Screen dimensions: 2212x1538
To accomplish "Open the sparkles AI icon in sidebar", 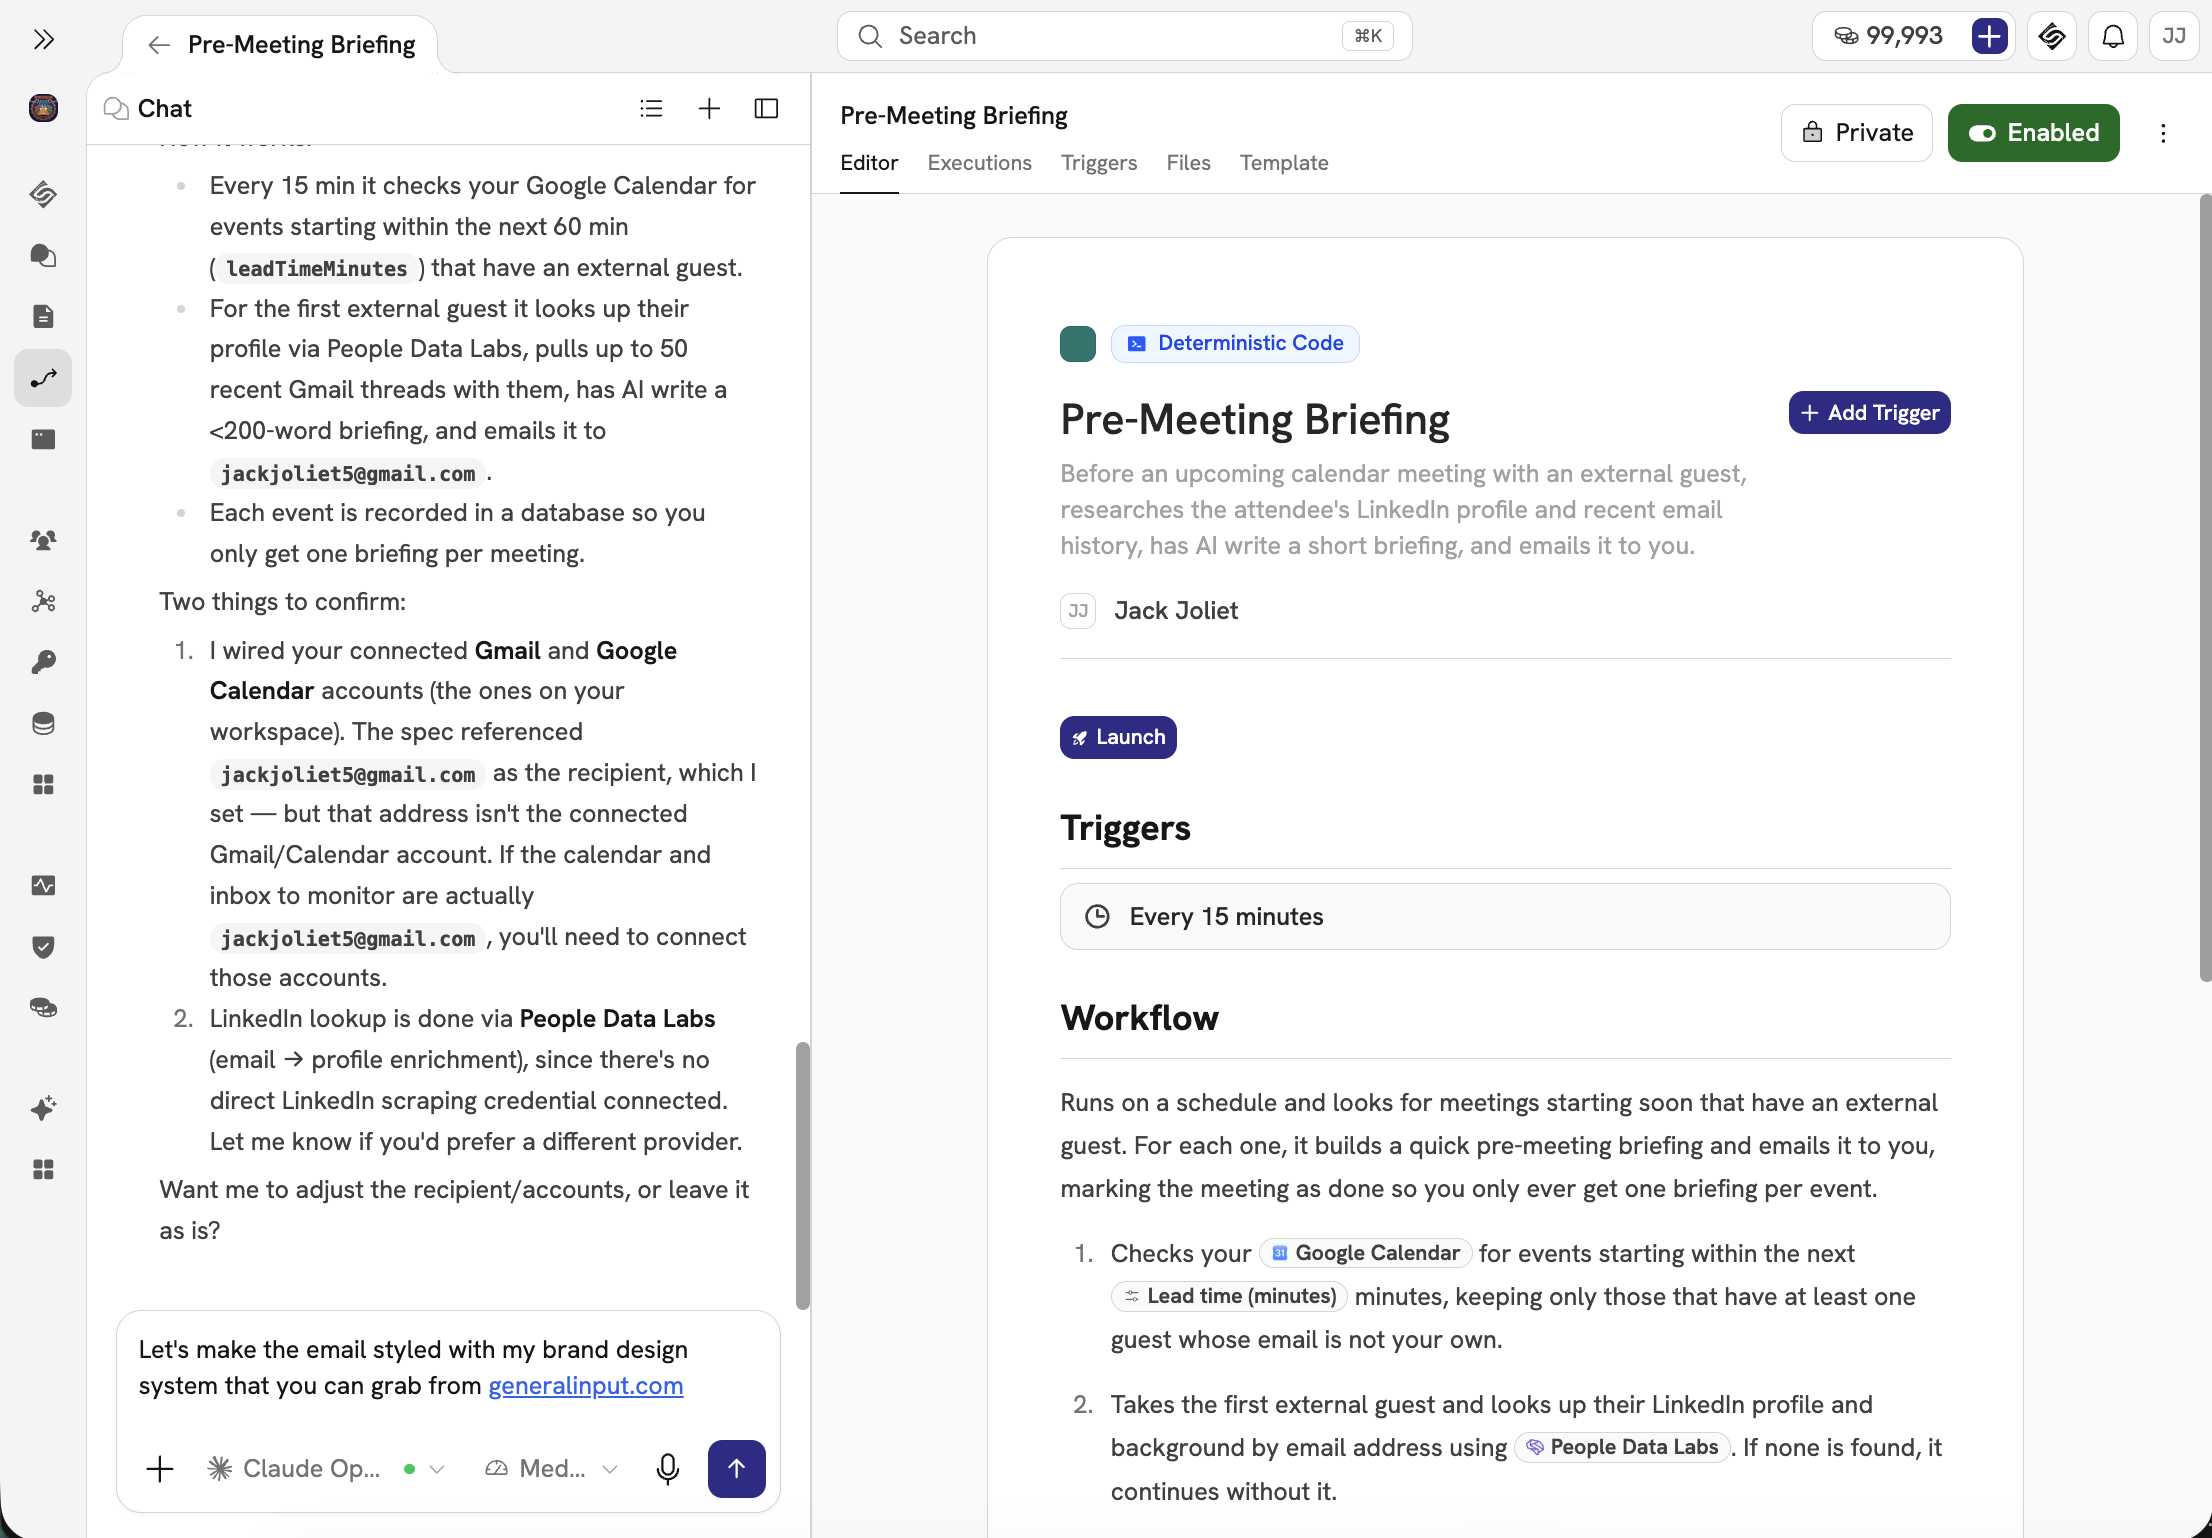I will tap(43, 1108).
